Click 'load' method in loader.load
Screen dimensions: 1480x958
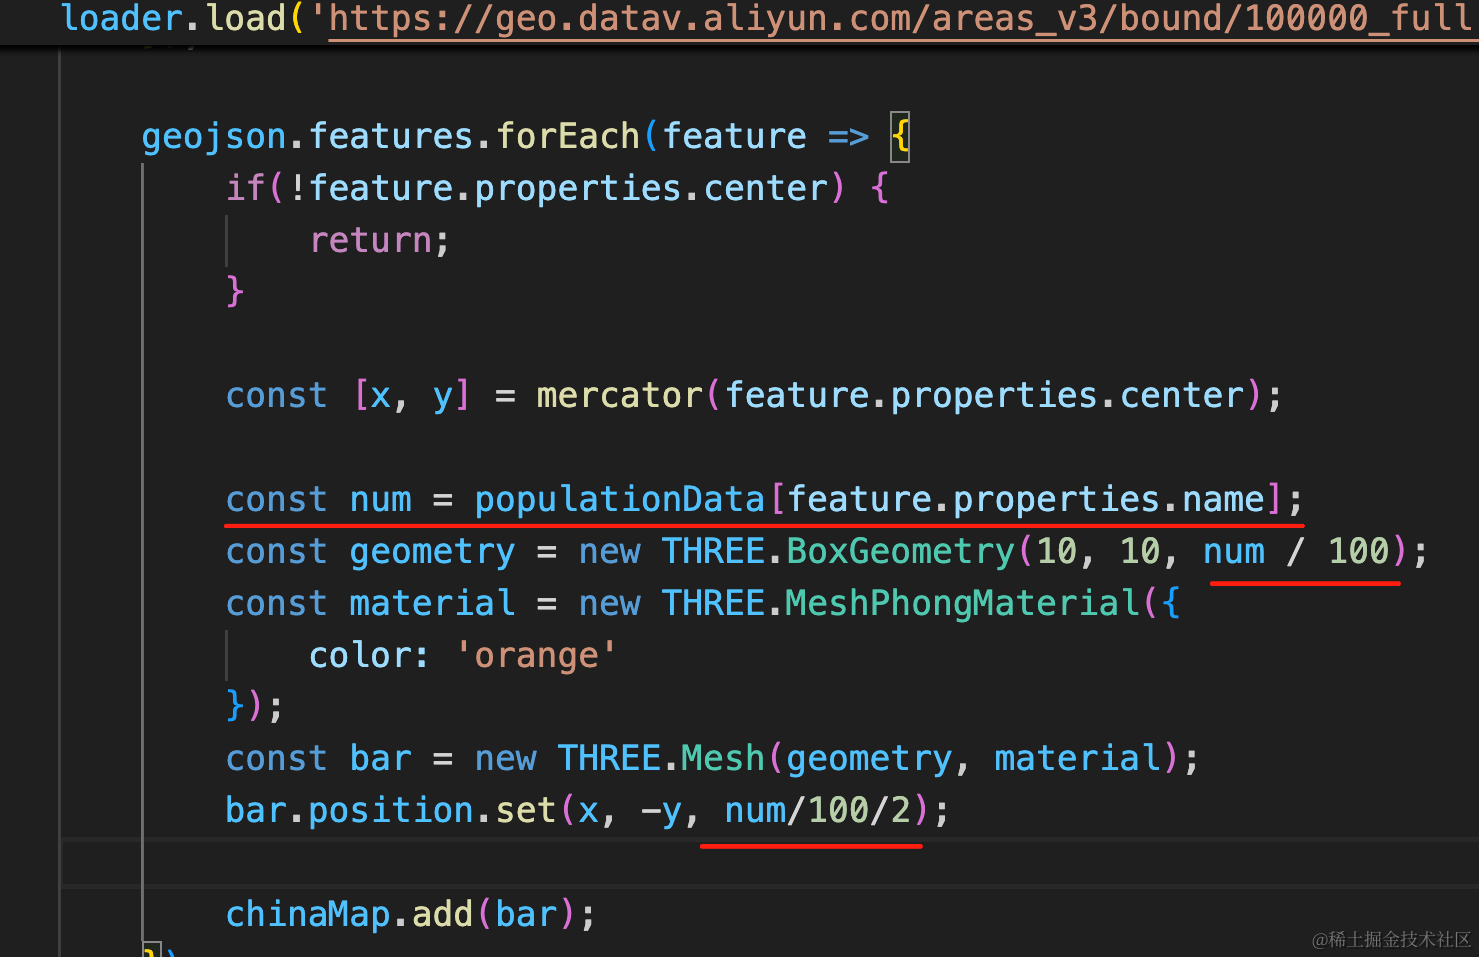[x=246, y=18]
